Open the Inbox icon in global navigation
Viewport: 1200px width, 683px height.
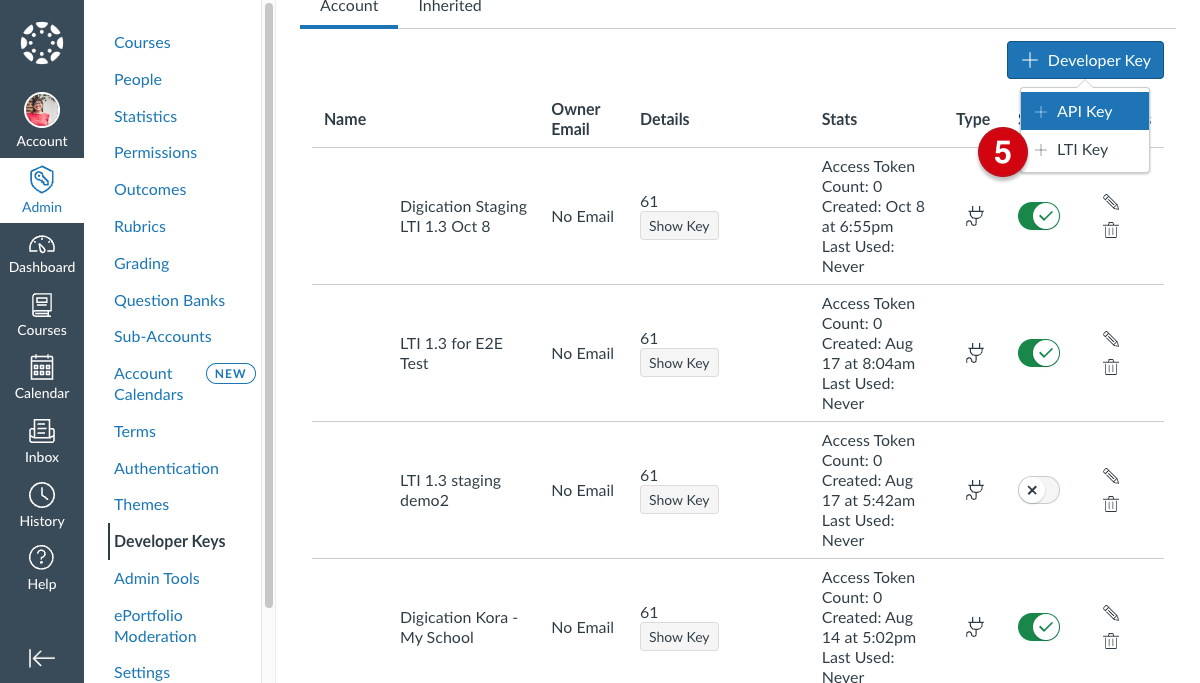tap(42, 432)
